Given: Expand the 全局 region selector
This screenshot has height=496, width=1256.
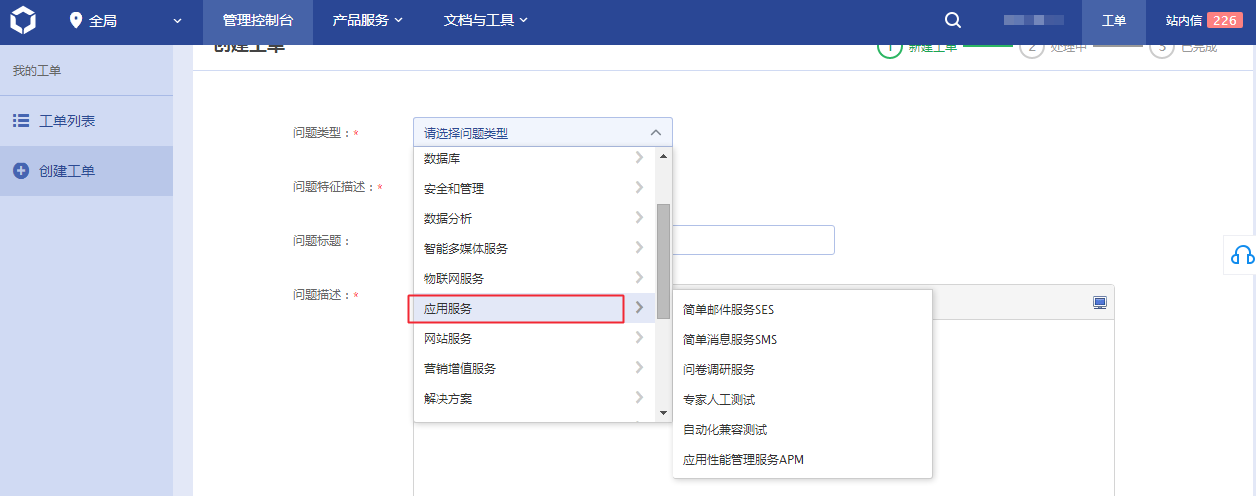Looking at the screenshot, I should tap(178, 21).
